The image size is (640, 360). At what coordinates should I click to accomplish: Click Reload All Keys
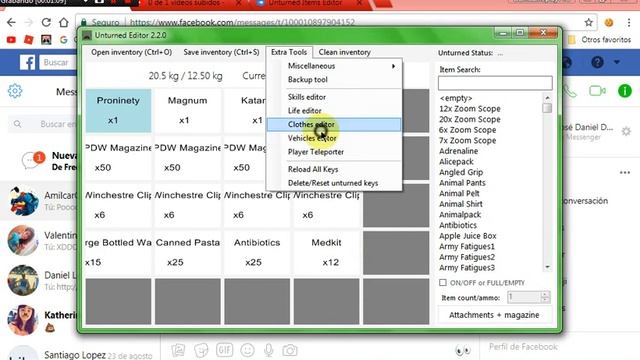[333, 169]
